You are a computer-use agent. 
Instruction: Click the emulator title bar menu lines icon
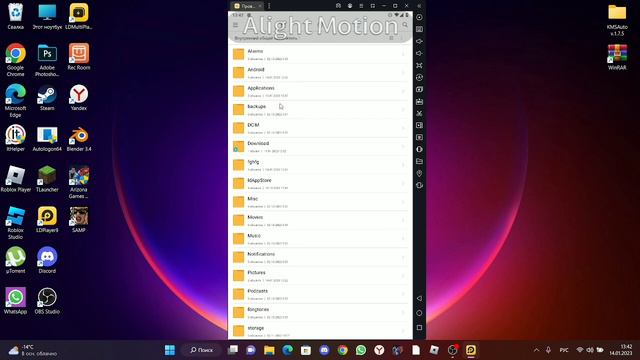click(x=361, y=6)
